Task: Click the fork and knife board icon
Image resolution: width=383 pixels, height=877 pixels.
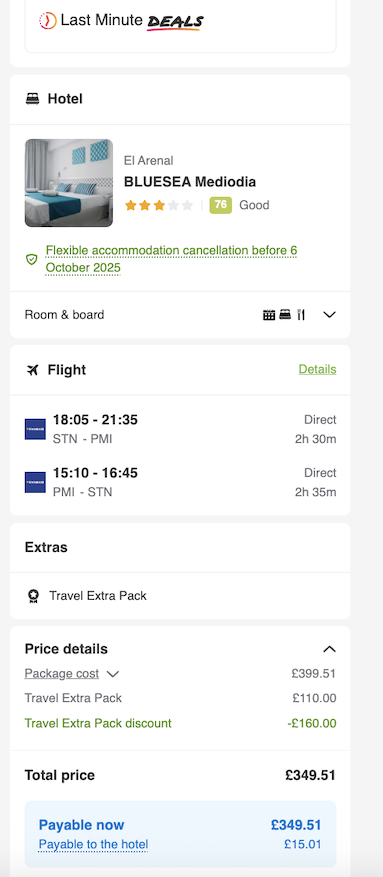Action: (x=301, y=315)
